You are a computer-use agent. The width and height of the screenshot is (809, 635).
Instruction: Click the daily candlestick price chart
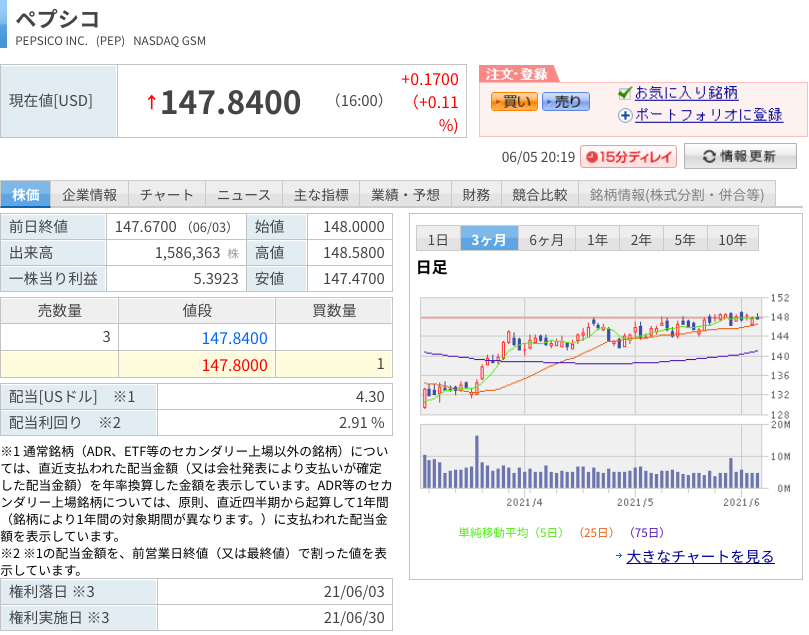click(x=592, y=356)
